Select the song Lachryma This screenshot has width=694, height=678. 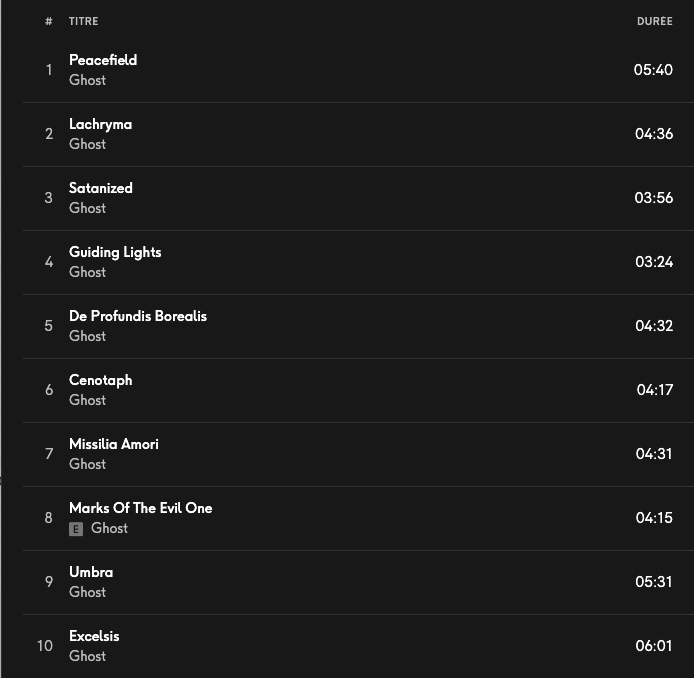(x=100, y=124)
